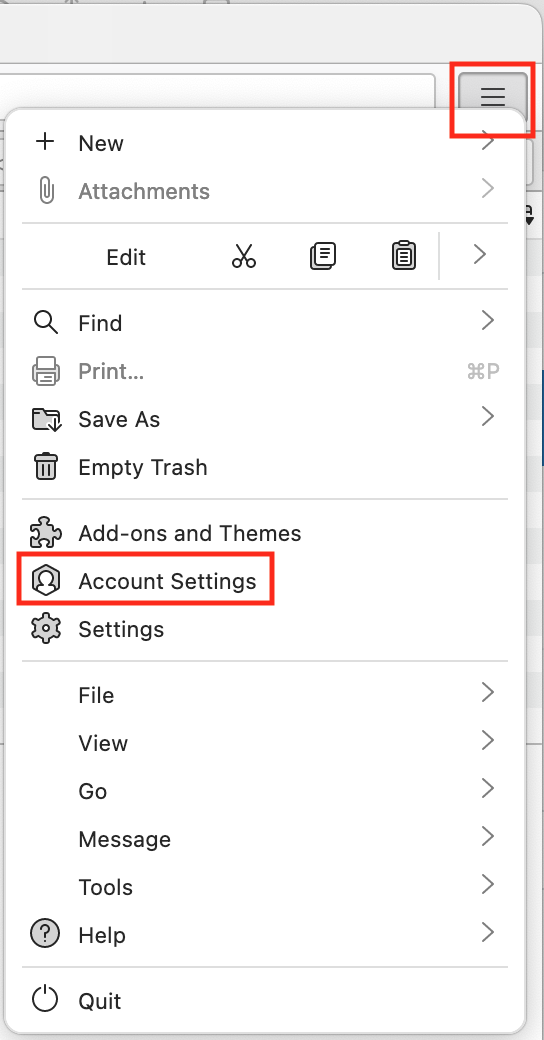
Task: Open the Go submenu
Action: pos(265,791)
